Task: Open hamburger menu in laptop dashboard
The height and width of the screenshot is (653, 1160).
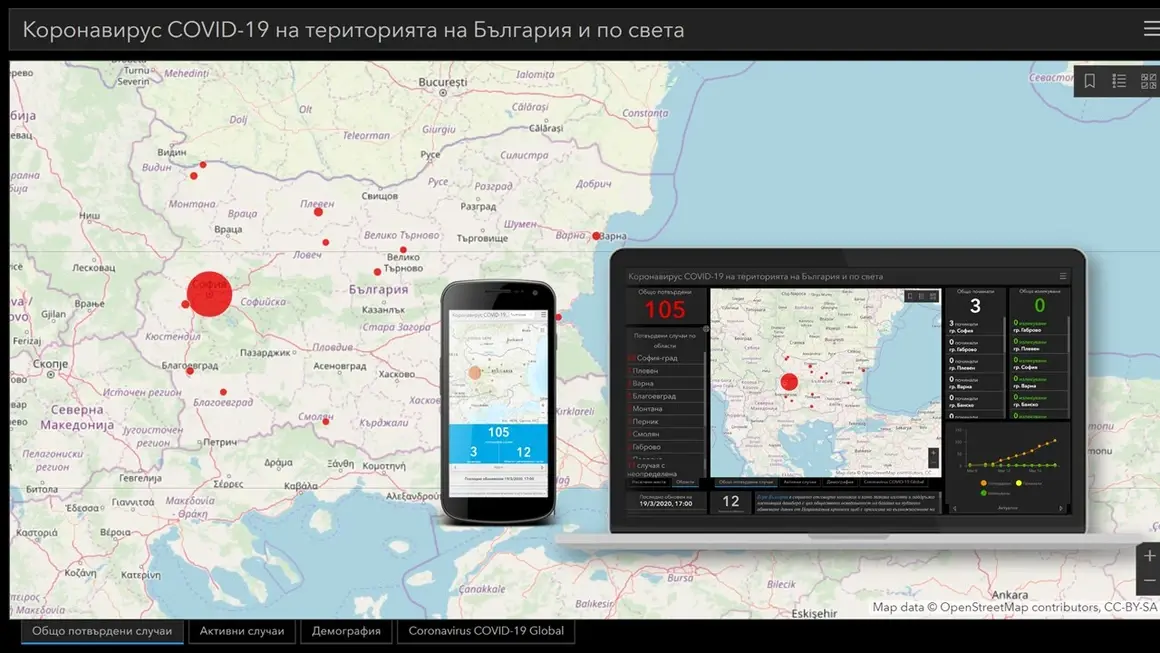Action: (x=1063, y=277)
